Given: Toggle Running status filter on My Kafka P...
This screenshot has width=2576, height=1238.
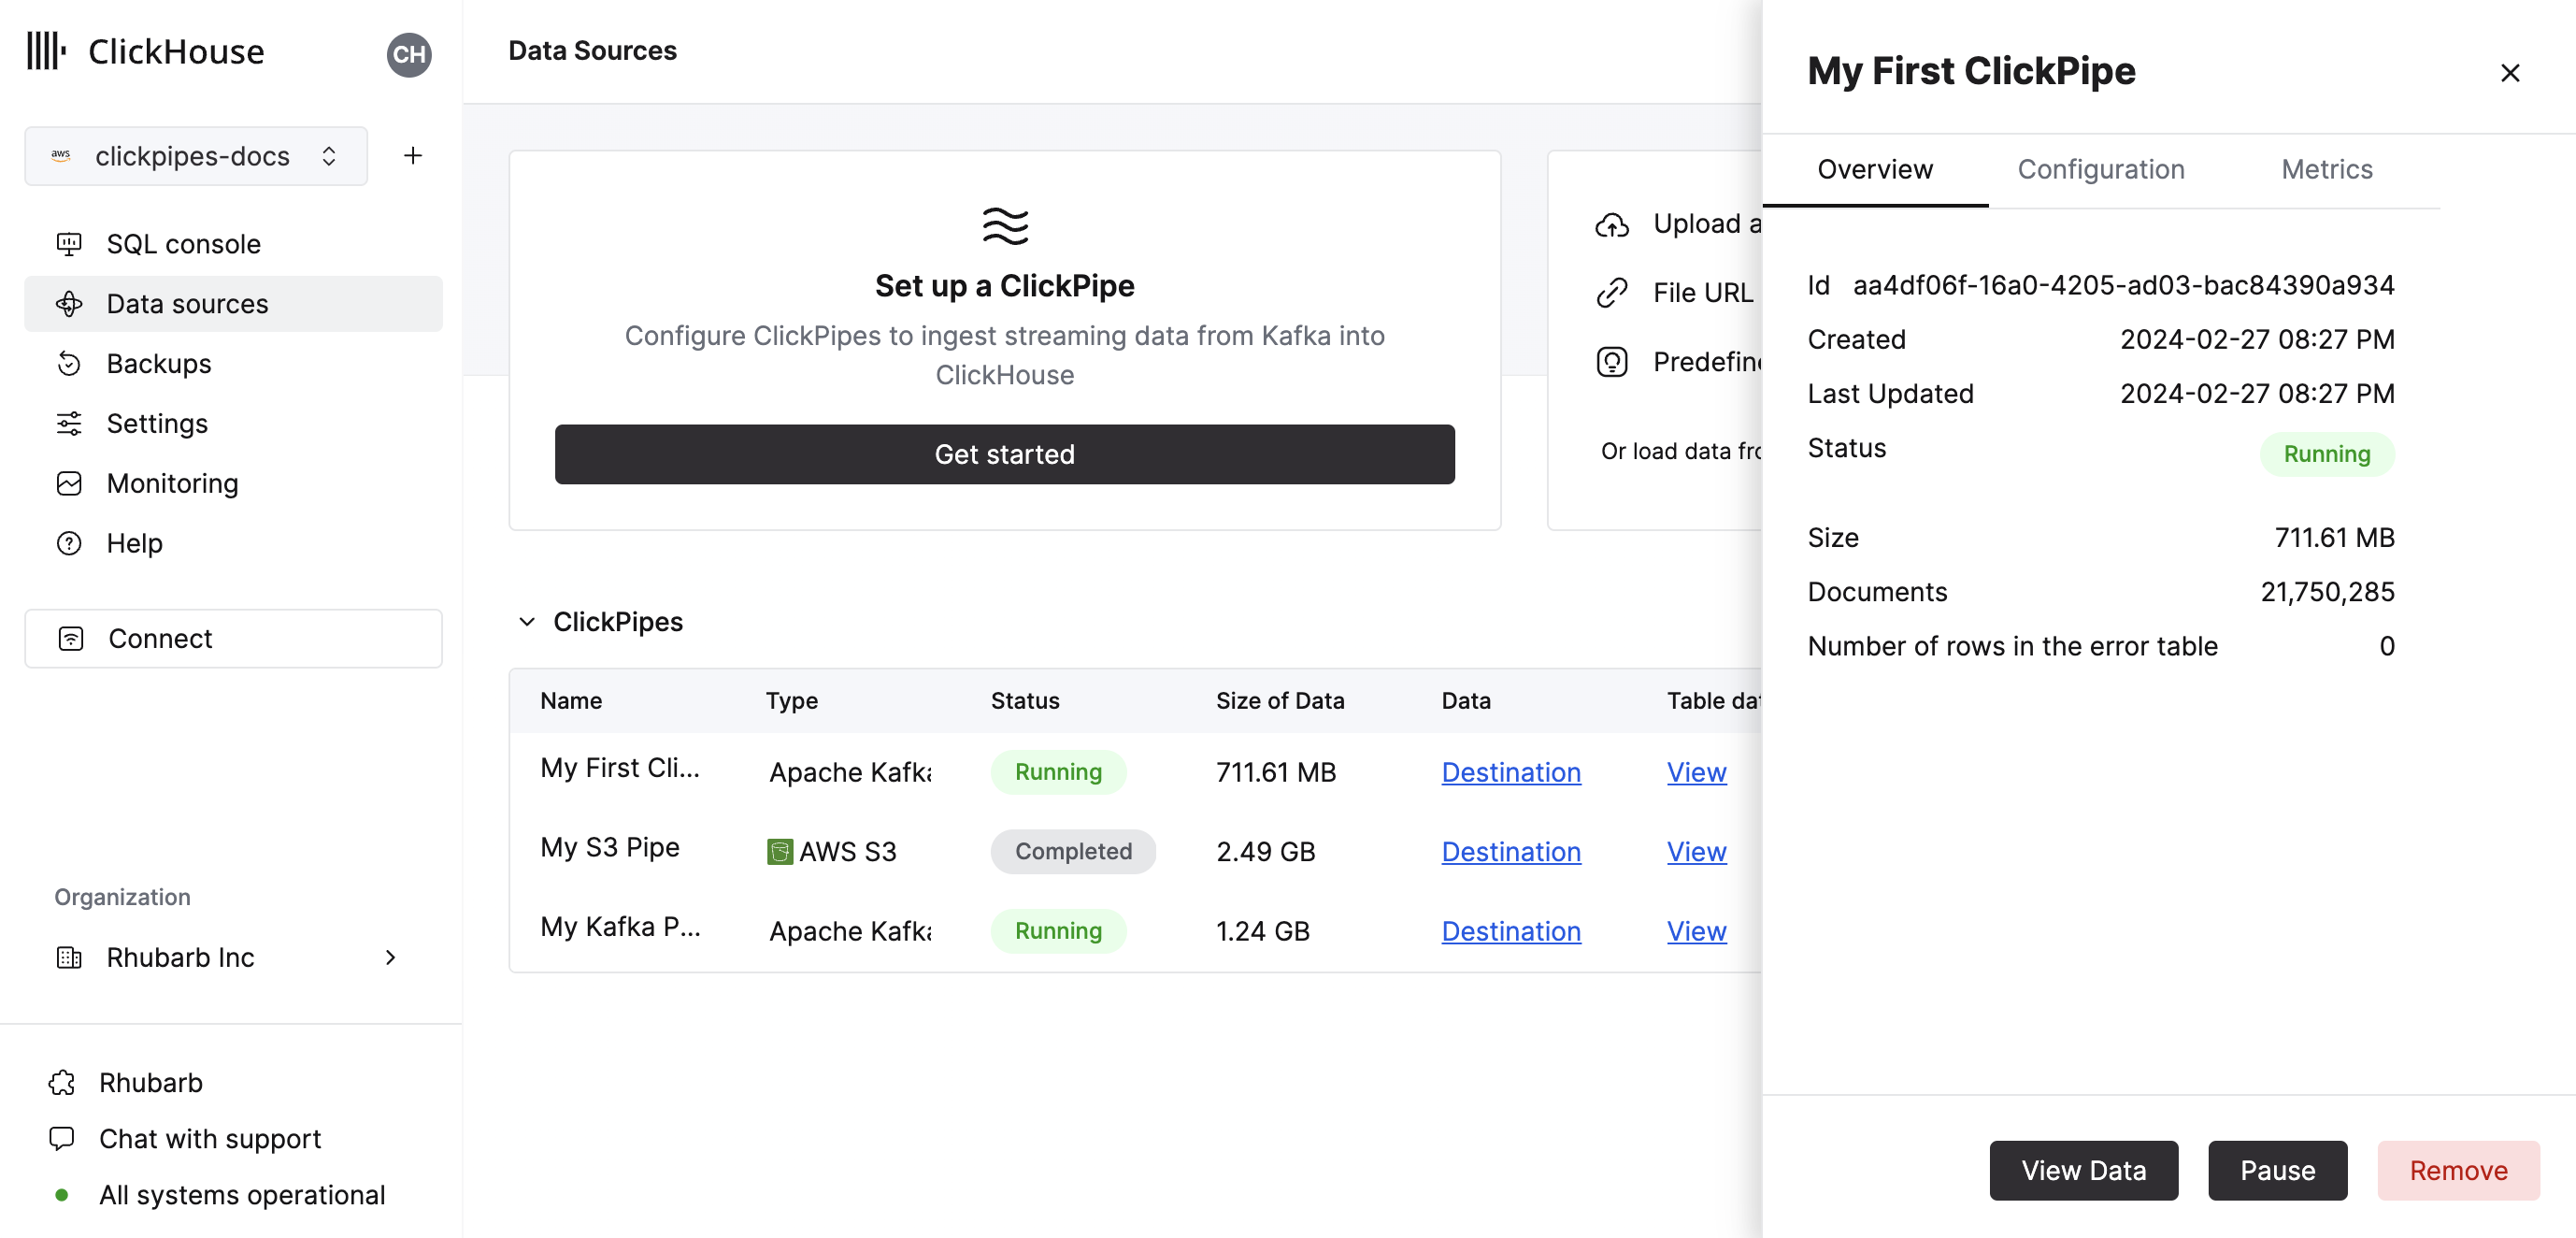Looking at the screenshot, I should click(1058, 928).
